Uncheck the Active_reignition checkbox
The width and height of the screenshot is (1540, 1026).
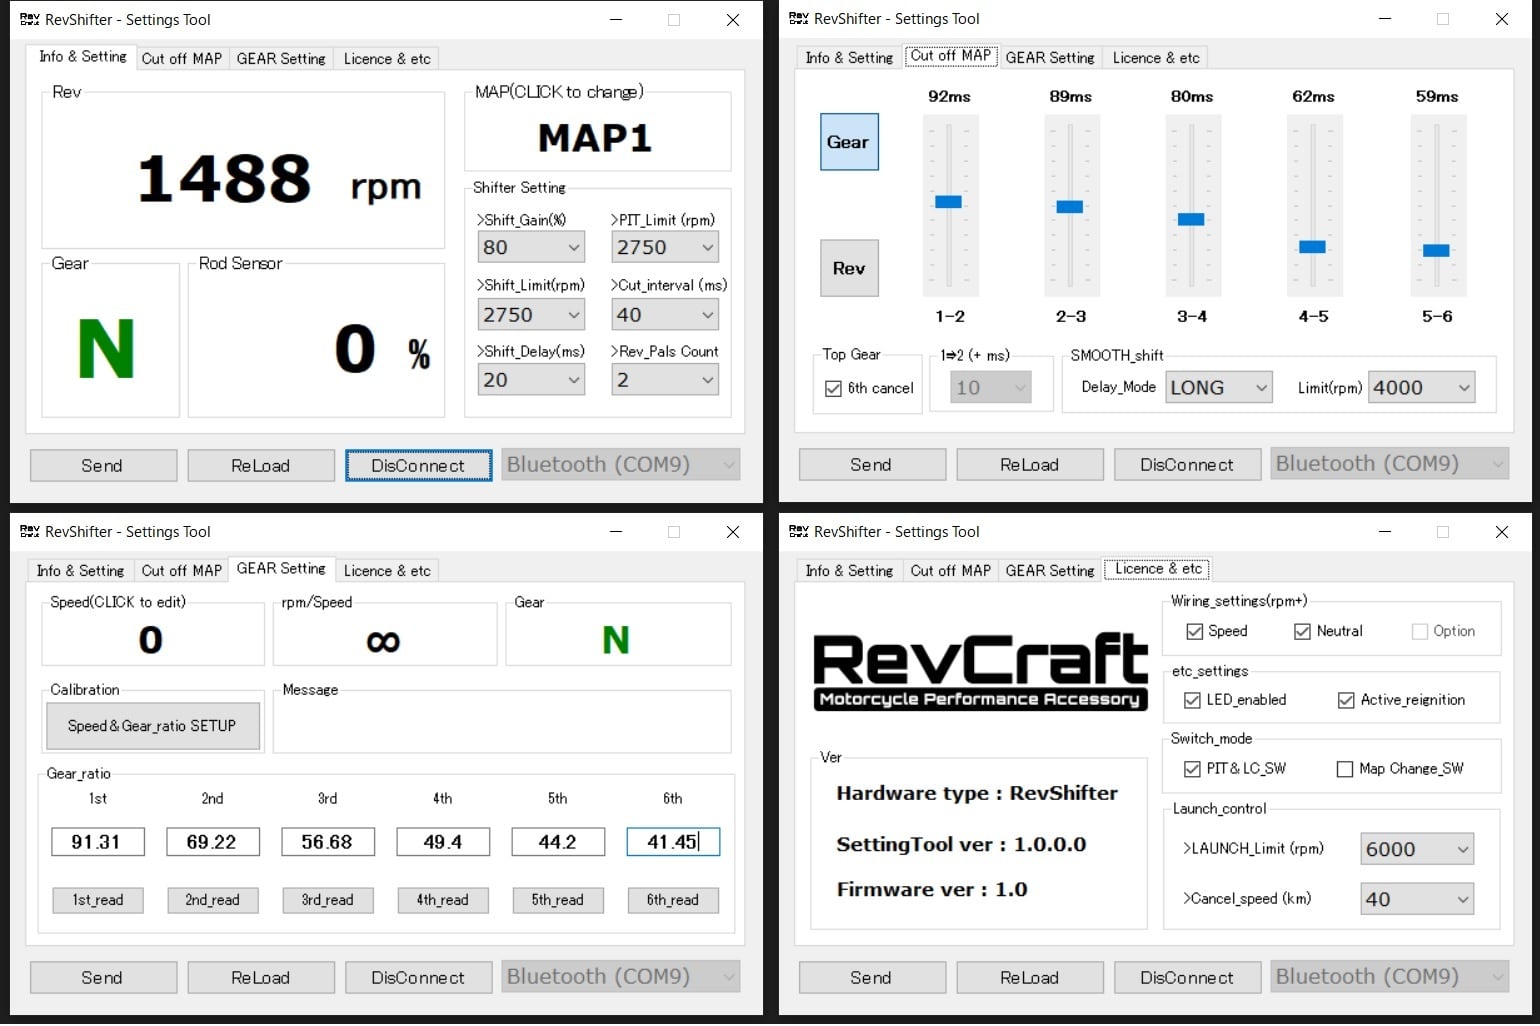click(1346, 700)
